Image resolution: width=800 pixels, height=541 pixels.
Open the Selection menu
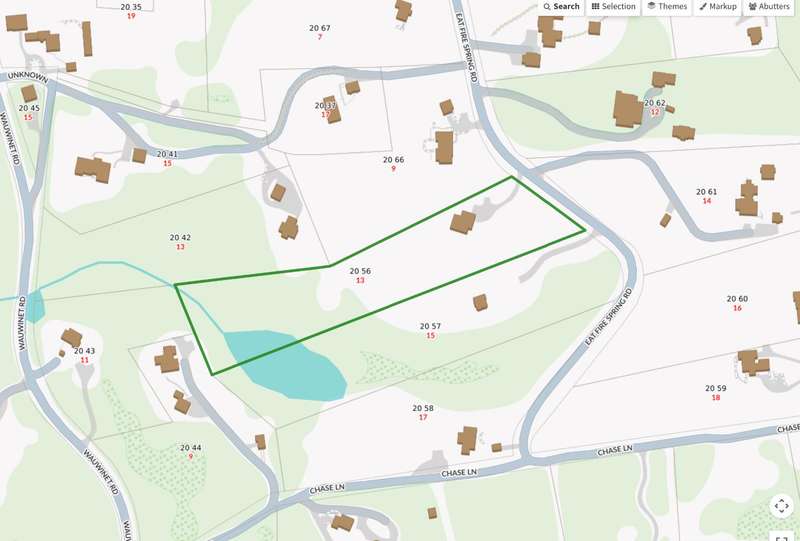pyautogui.click(x=613, y=7)
